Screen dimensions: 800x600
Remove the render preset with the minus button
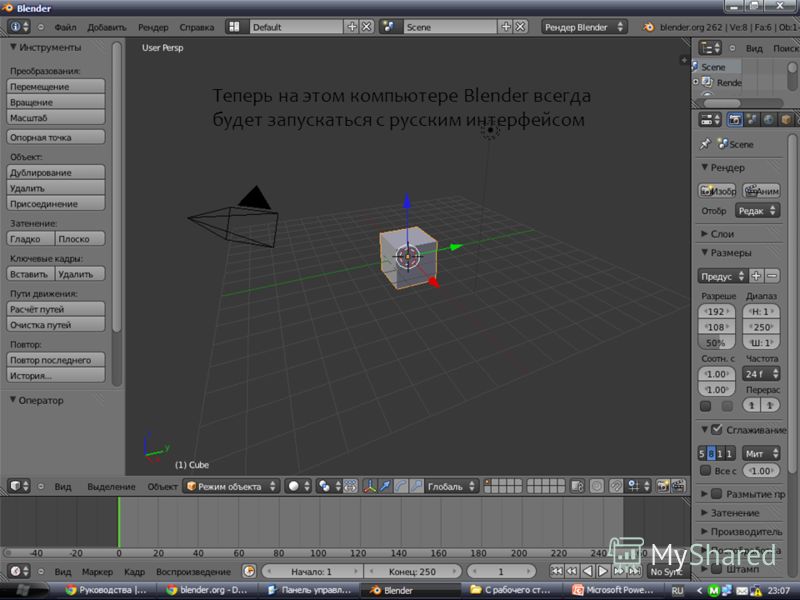772,276
